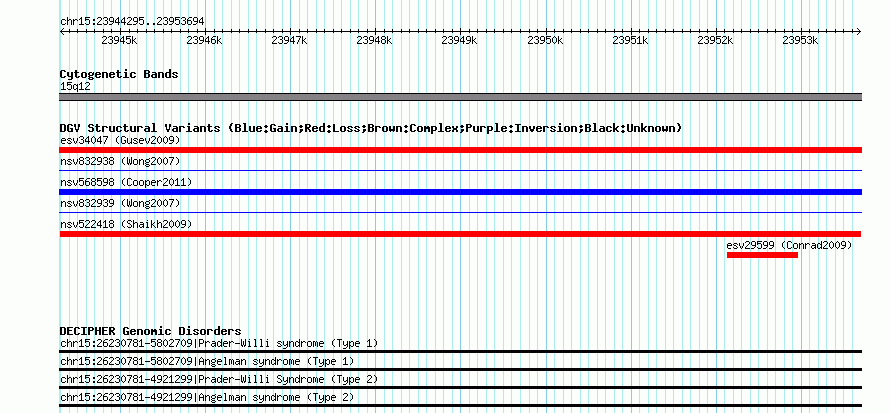Open Prader-Willi syndrome (Type 1) entry

219,343
